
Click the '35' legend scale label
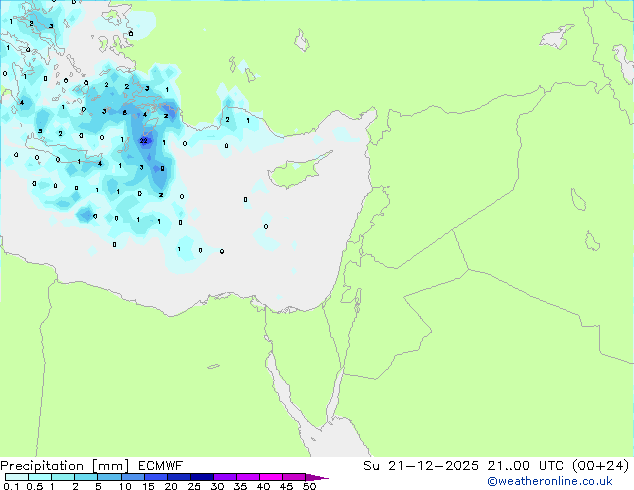[x=240, y=486]
